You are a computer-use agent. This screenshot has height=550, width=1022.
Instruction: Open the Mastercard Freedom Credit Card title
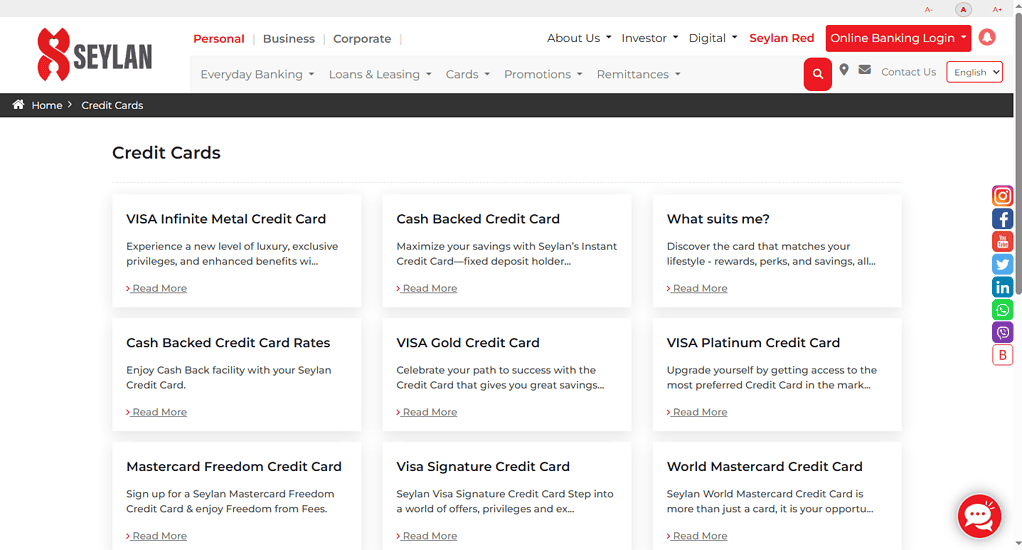(234, 467)
